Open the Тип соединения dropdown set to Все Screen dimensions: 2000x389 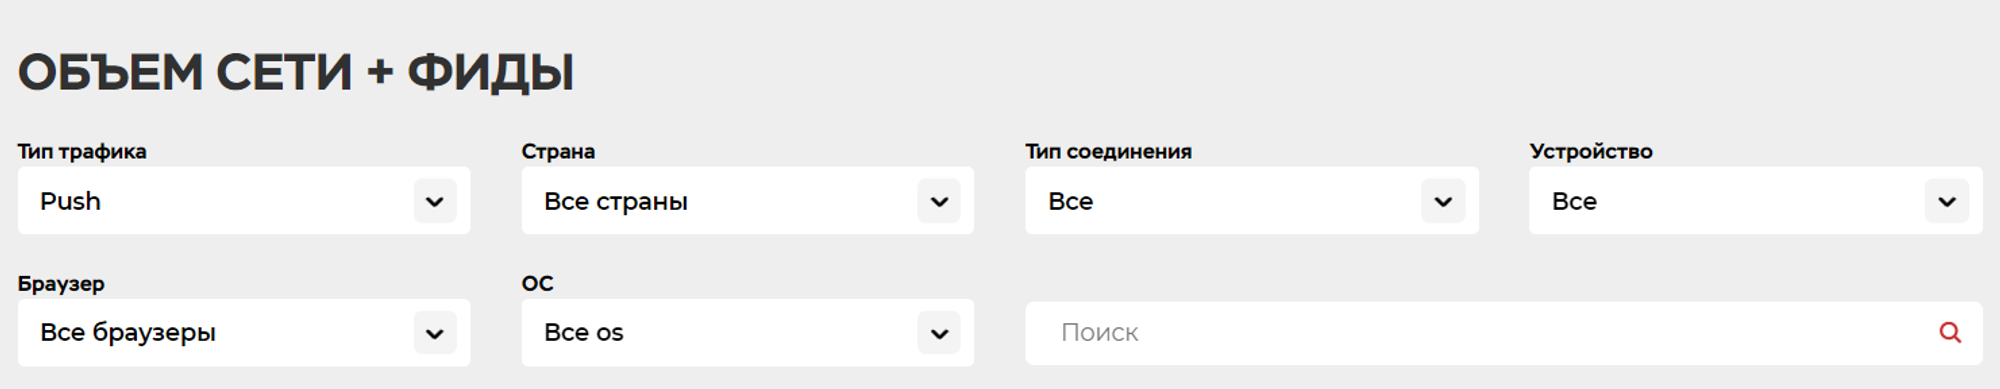coord(1252,201)
